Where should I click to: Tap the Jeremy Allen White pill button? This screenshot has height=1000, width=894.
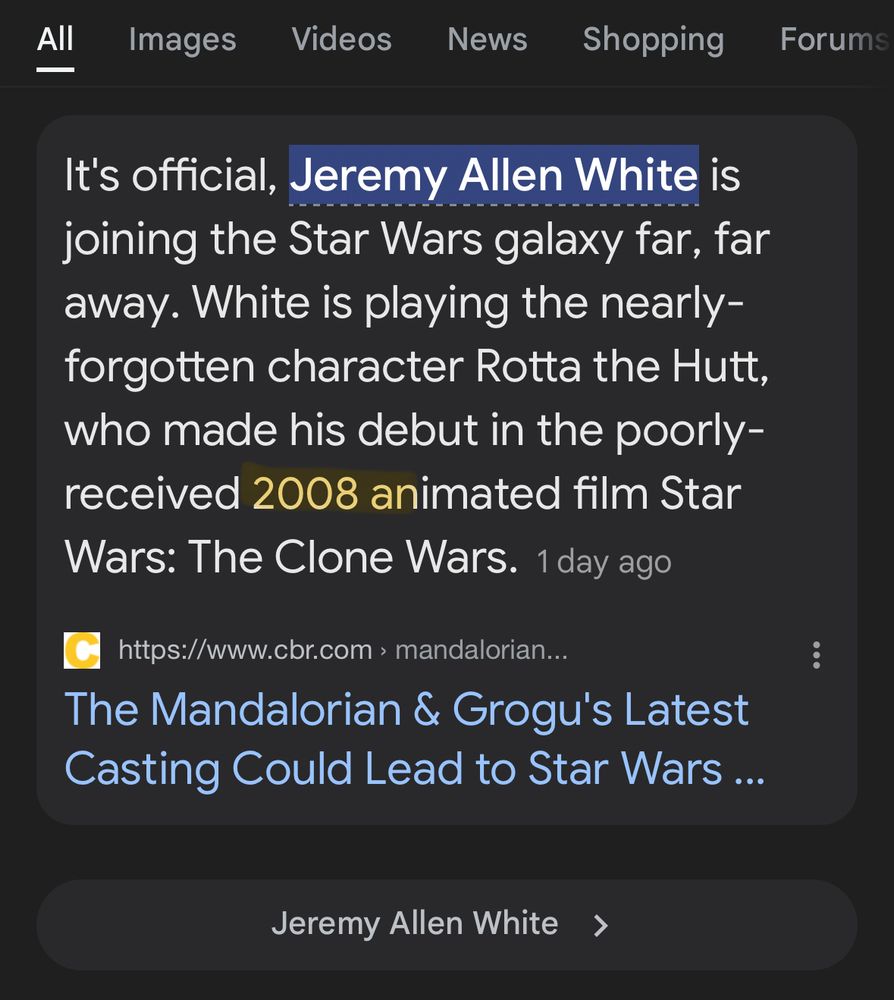446,925
